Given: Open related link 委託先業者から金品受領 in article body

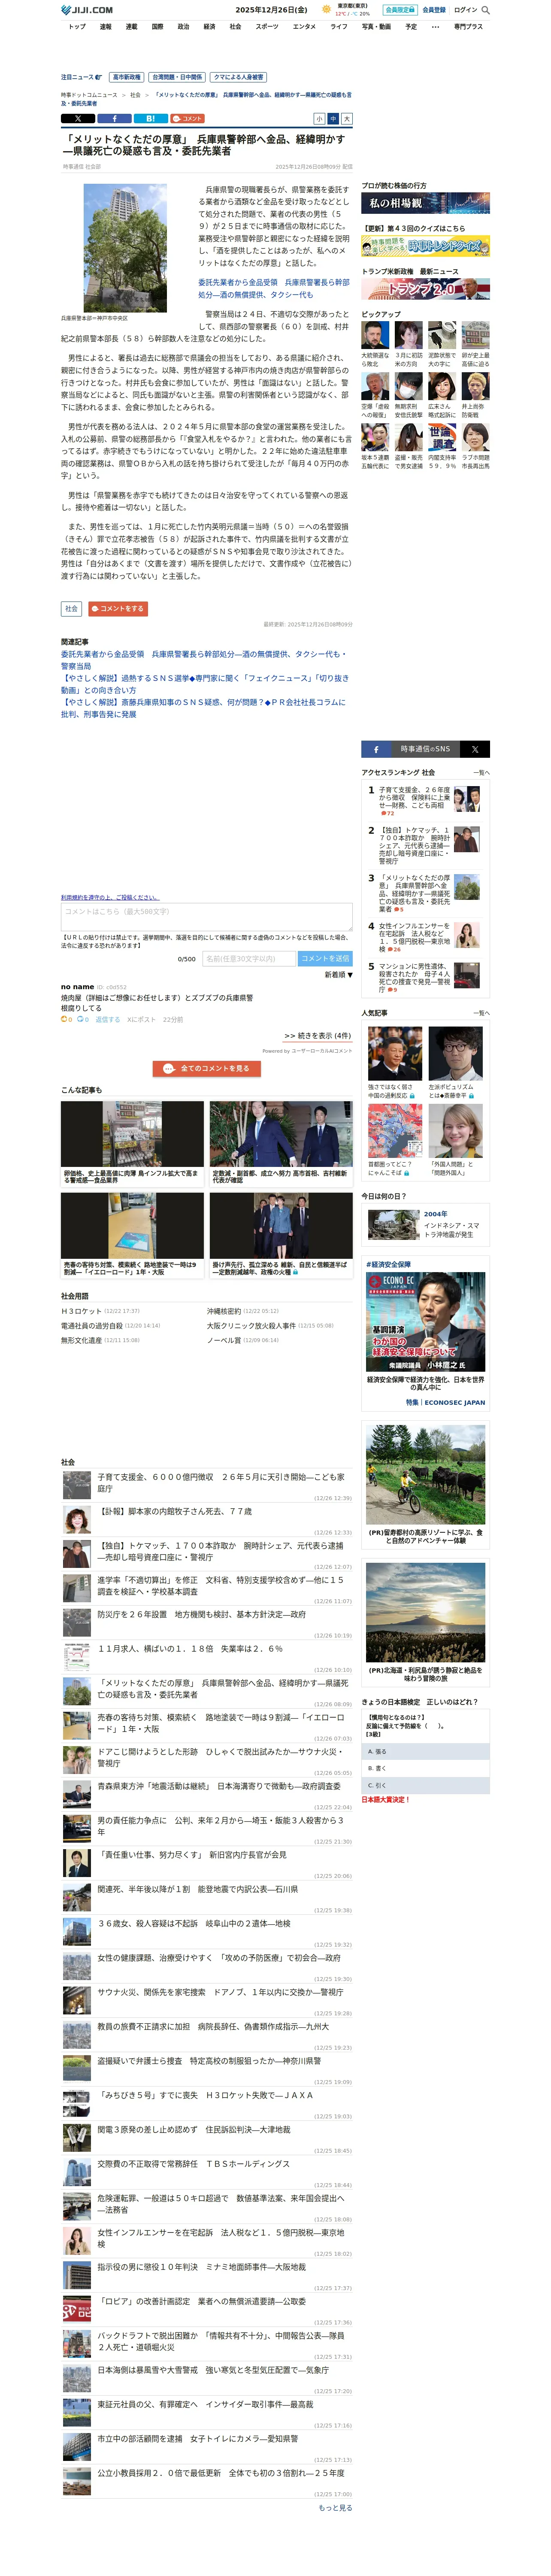Looking at the screenshot, I should pos(274,288).
